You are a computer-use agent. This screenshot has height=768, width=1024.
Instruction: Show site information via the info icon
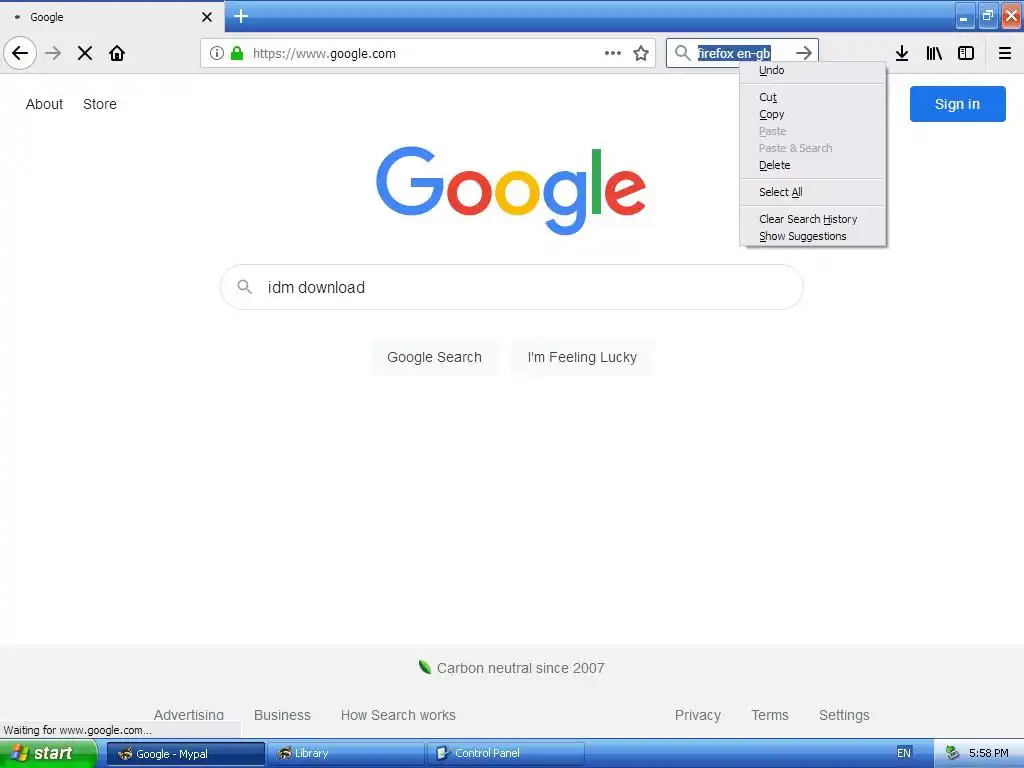point(216,53)
